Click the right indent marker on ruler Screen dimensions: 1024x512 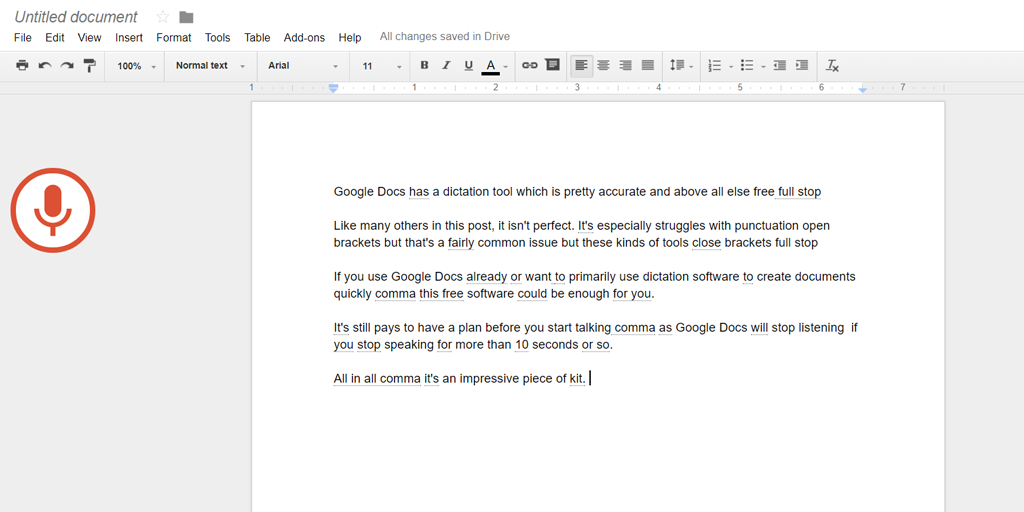[x=863, y=88]
